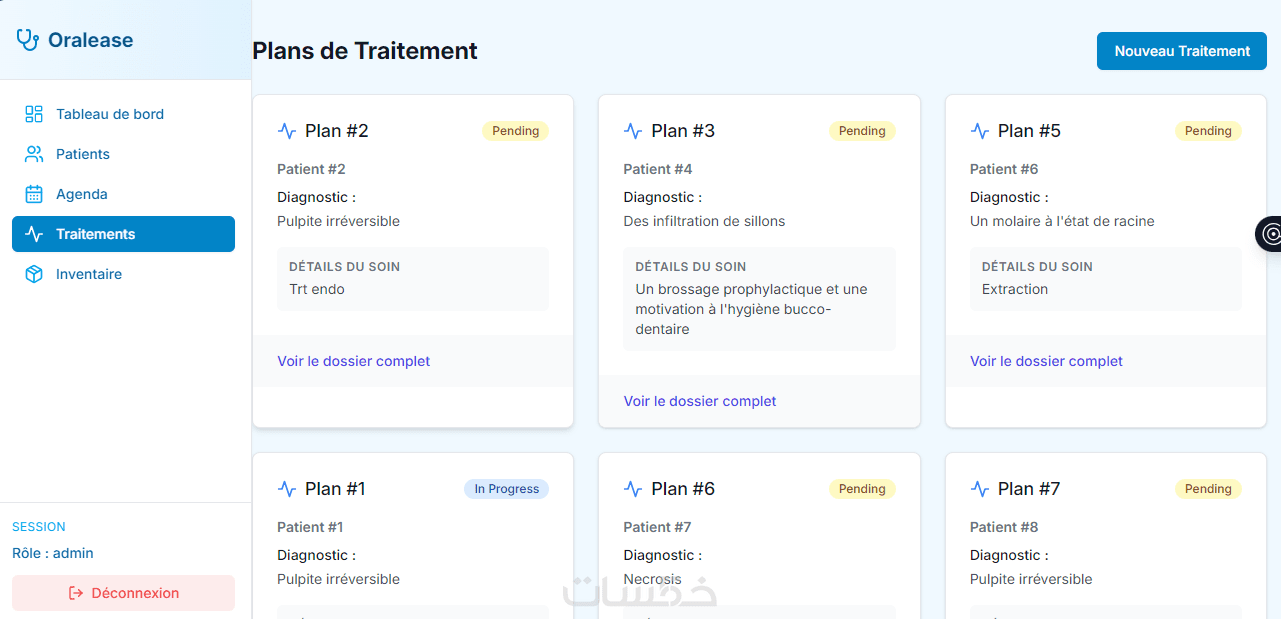
Task: Click the Patients people icon
Action: point(34,154)
